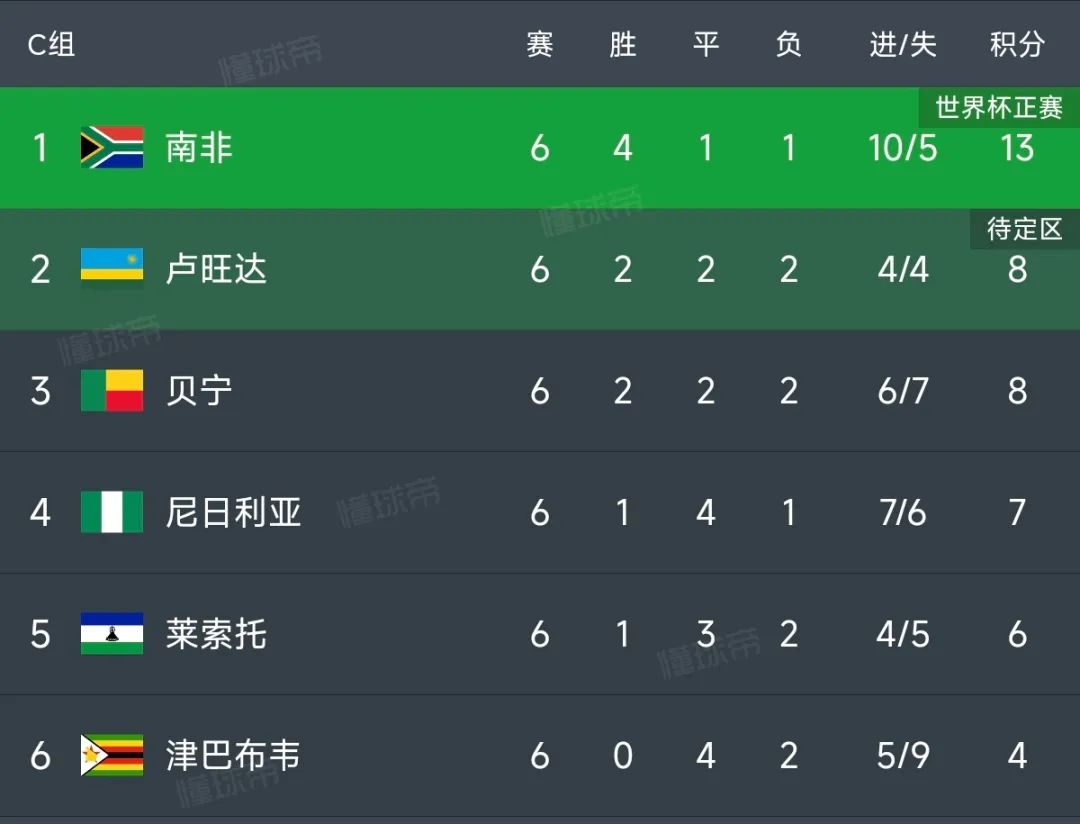Click the Zimbabwe flag icon

coord(112,755)
